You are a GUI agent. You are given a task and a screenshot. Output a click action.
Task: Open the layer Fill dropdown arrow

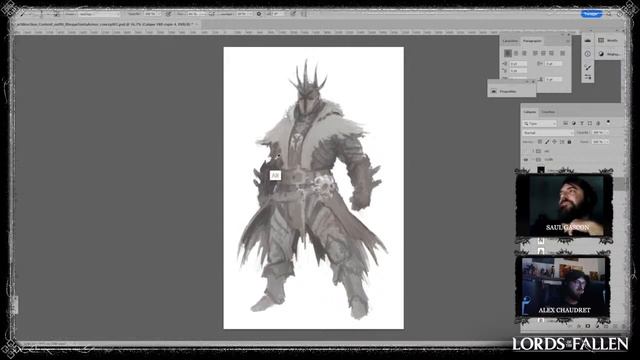coord(606,142)
